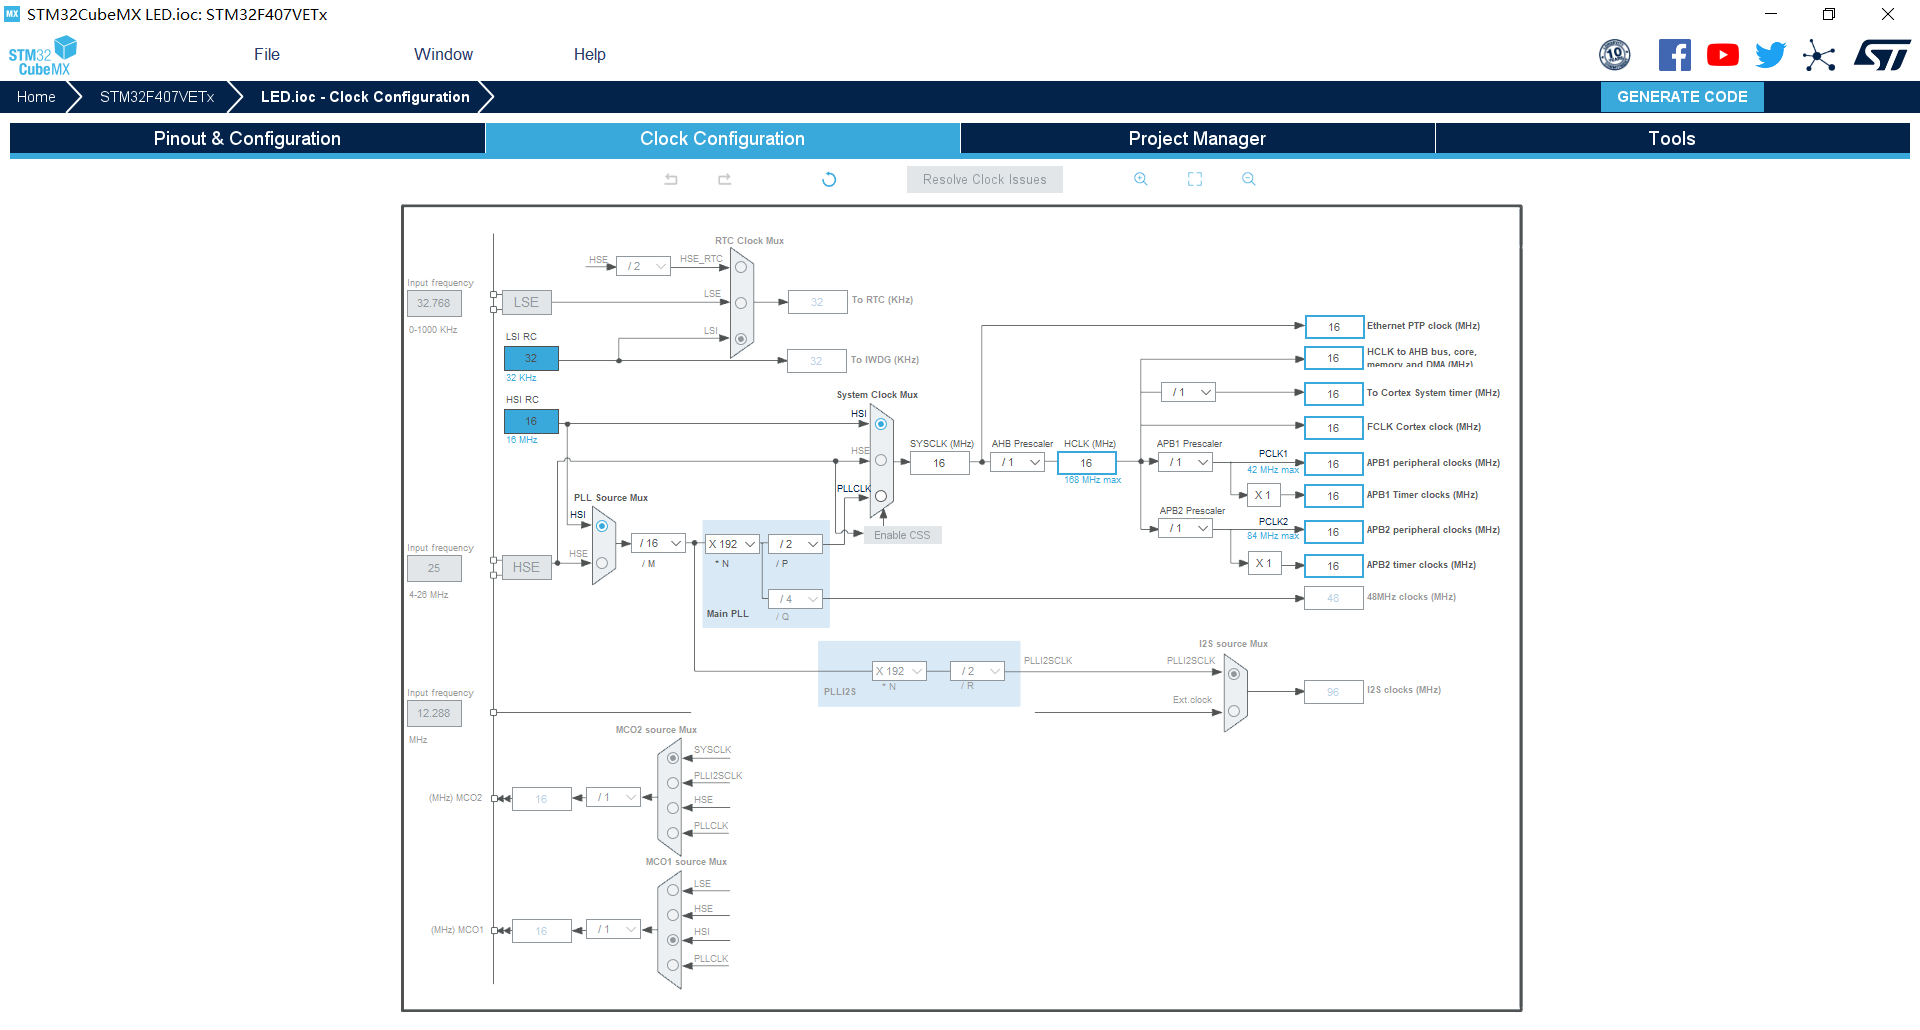Click the 10-year anniversary badge icon
Viewport: 1920px width, 1030px height.
click(x=1615, y=55)
